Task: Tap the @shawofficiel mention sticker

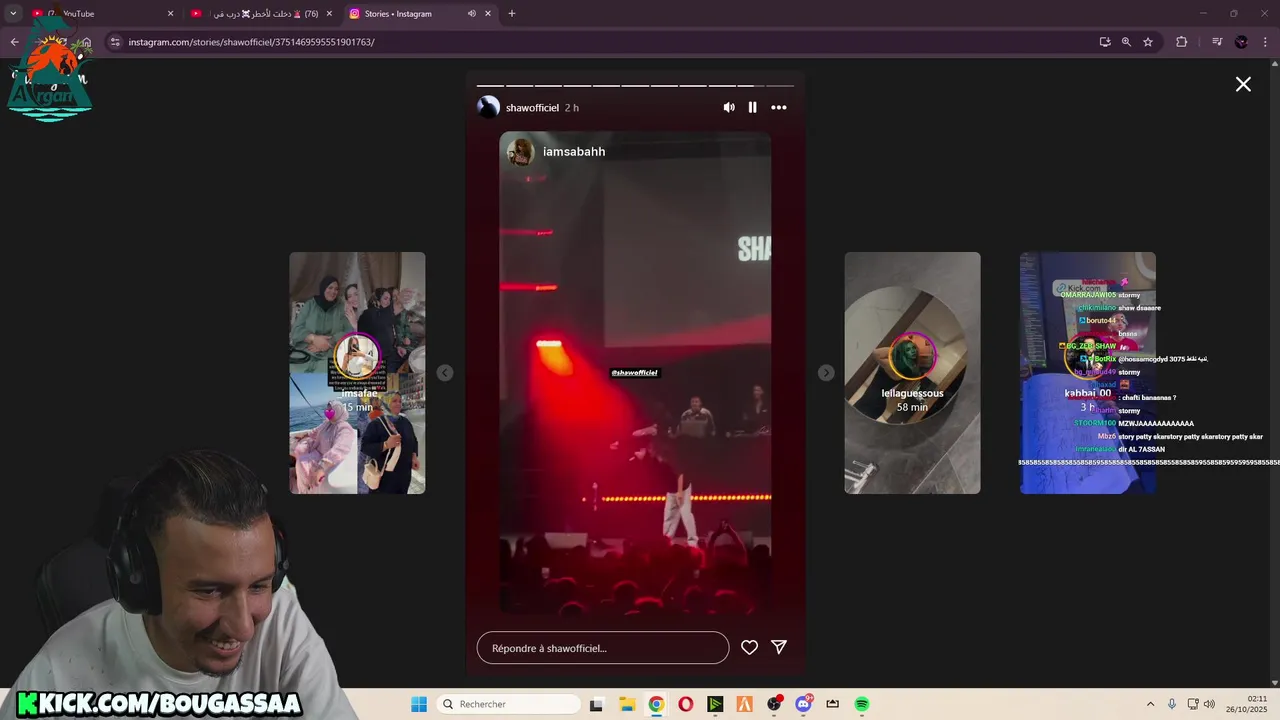Action: coord(635,373)
